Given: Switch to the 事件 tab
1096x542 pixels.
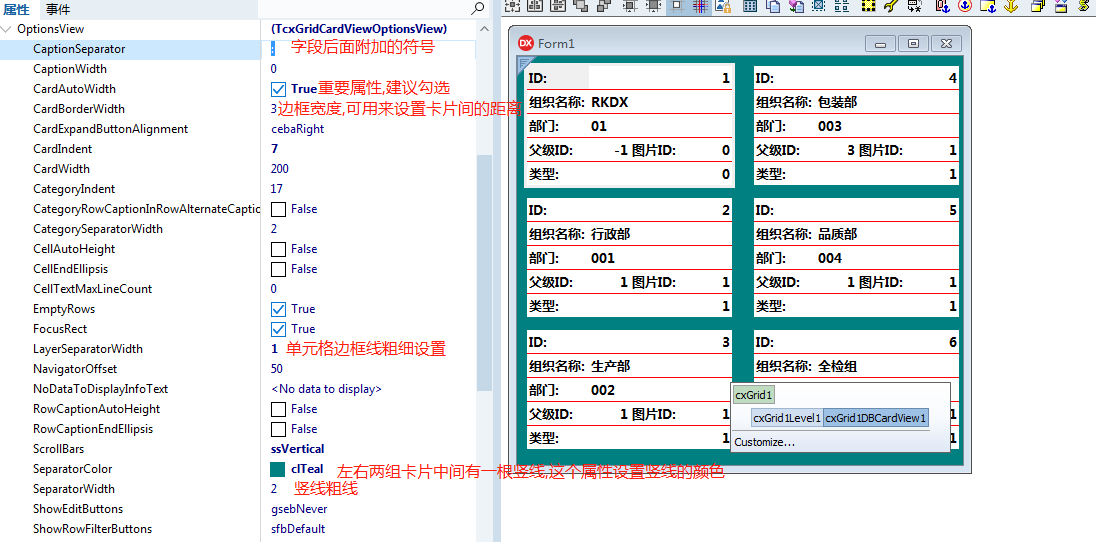Looking at the screenshot, I should [x=59, y=9].
